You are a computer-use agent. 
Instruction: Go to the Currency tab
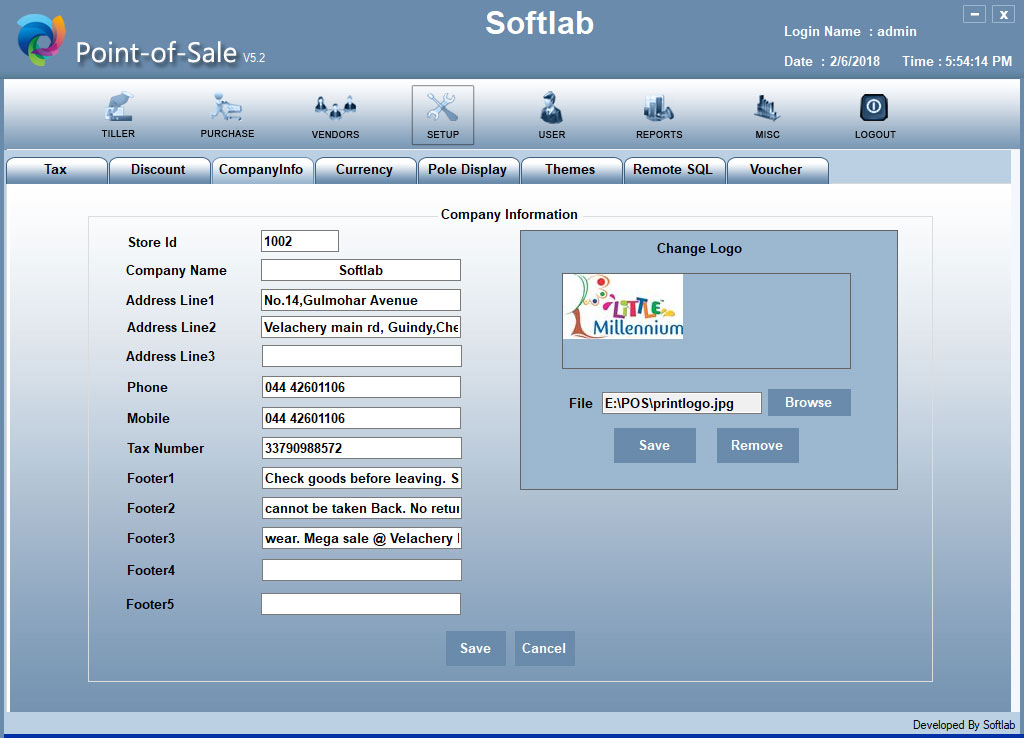(364, 170)
